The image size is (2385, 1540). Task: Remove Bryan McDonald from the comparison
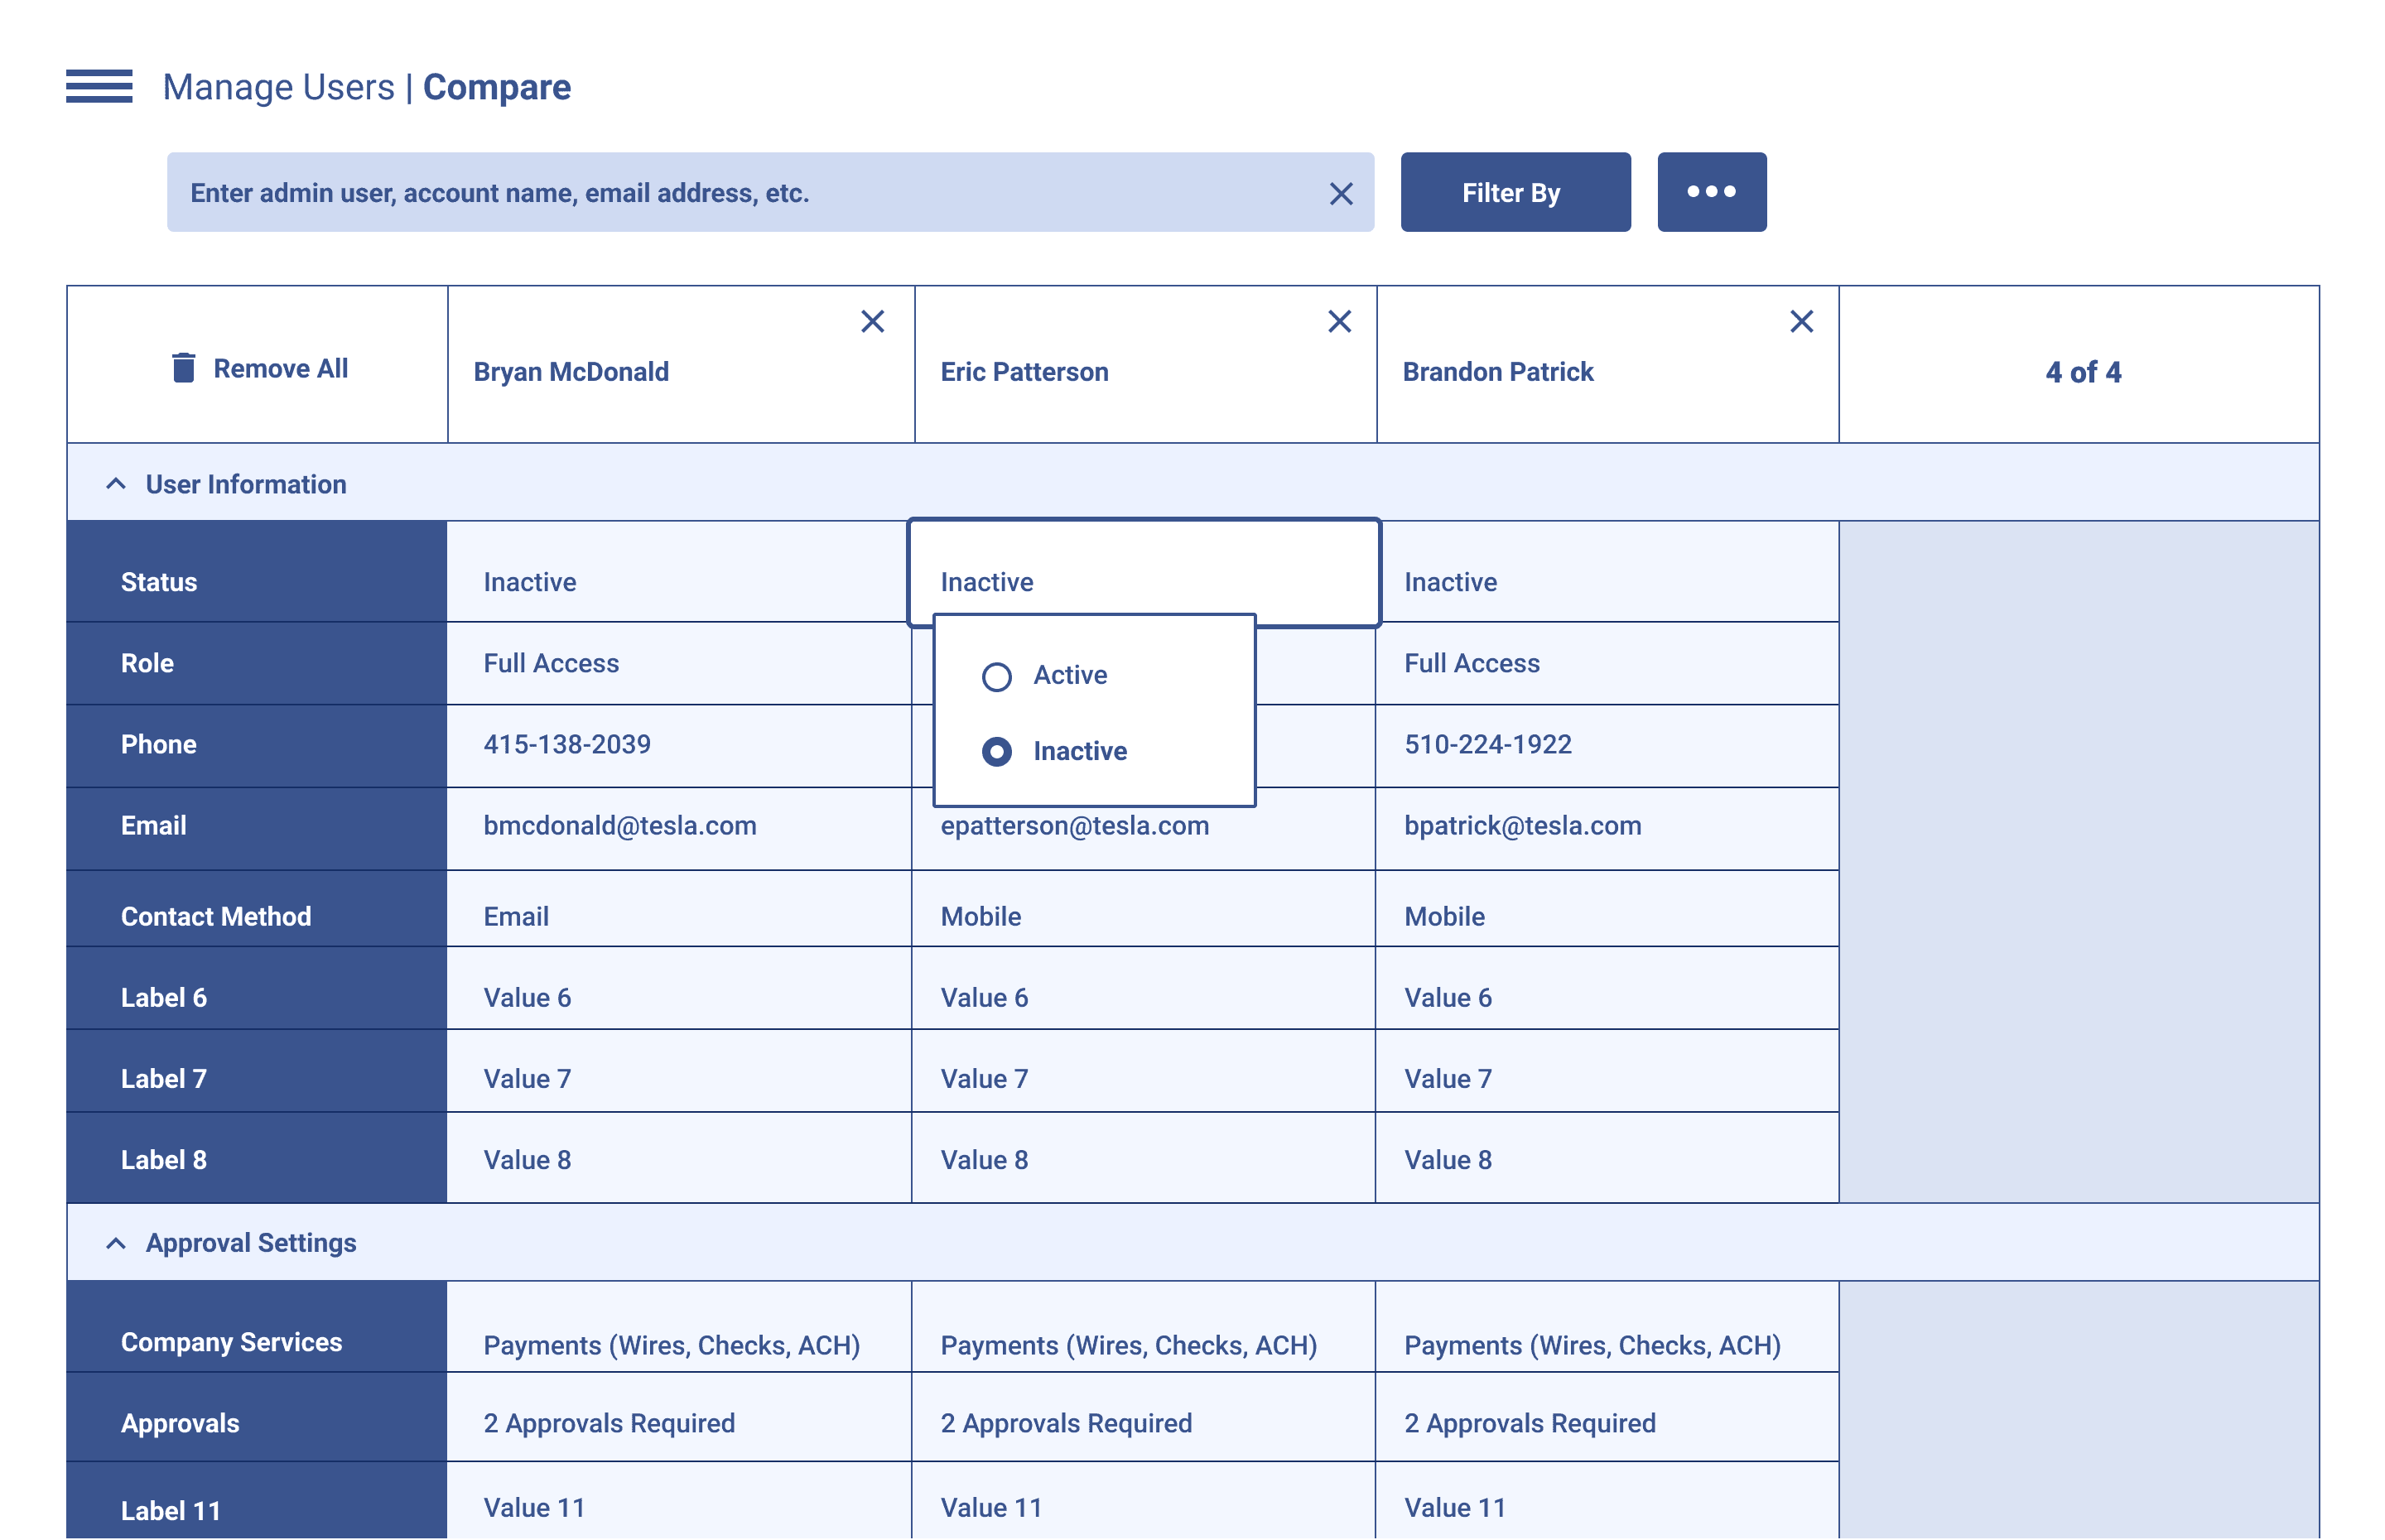(872, 321)
